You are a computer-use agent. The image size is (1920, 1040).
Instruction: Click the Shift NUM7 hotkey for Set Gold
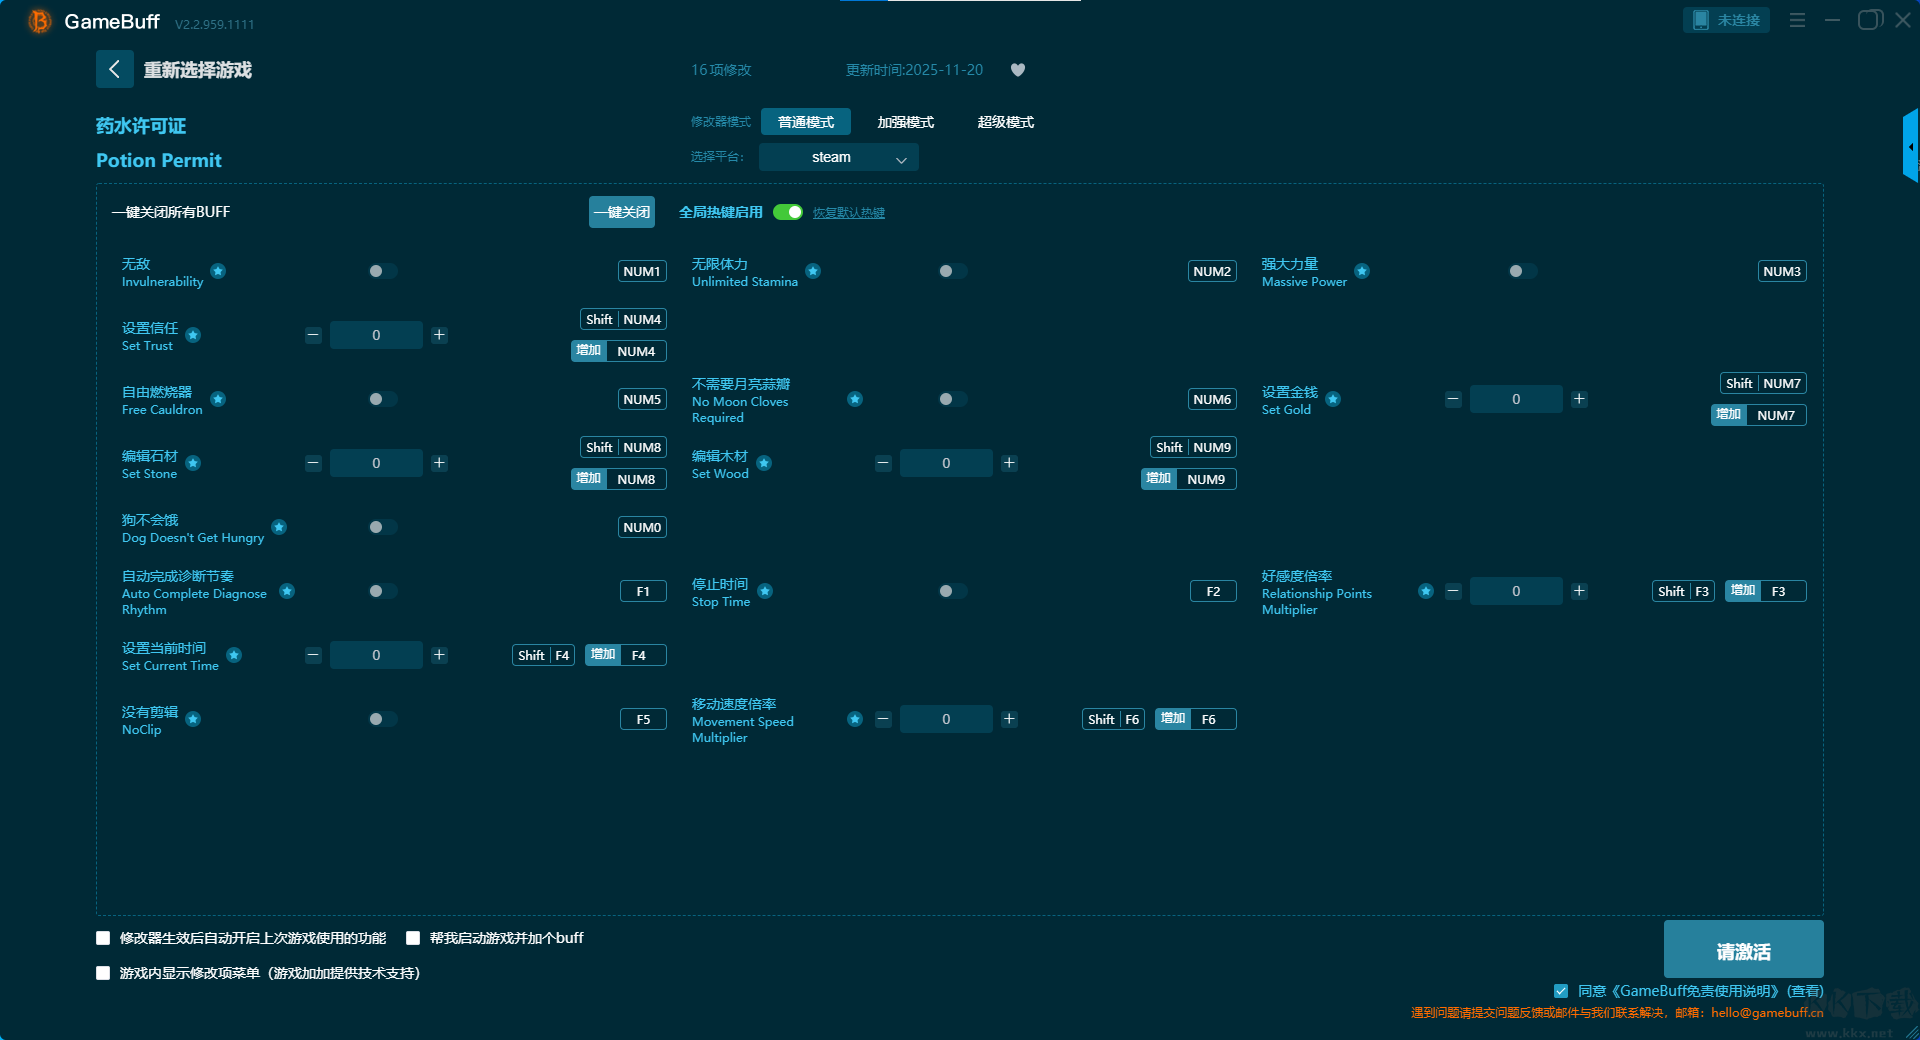(1763, 383)
